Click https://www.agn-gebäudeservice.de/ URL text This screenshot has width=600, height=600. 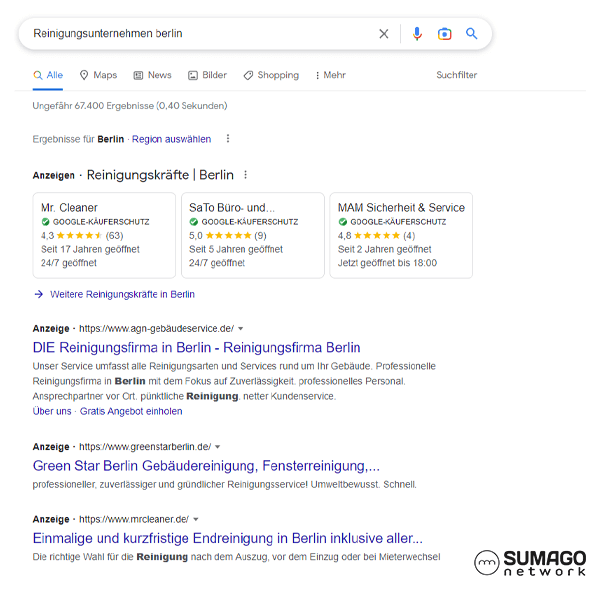[157, 329]
